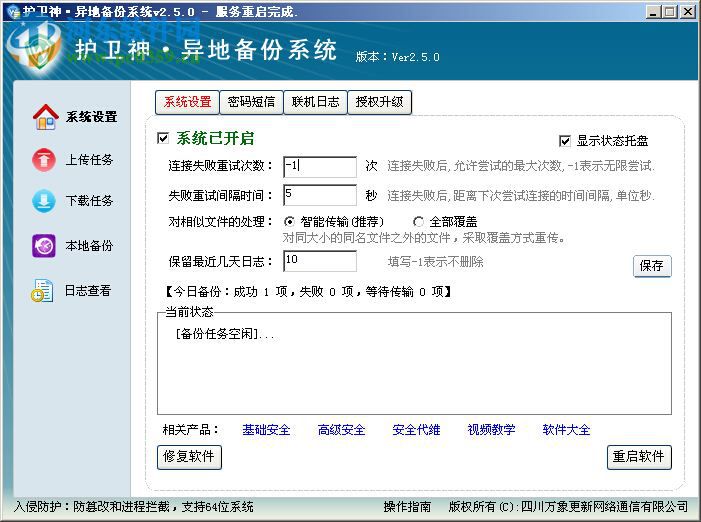Click the 今日备份 summary text line

pyautogui.click(x=308, y=292)
